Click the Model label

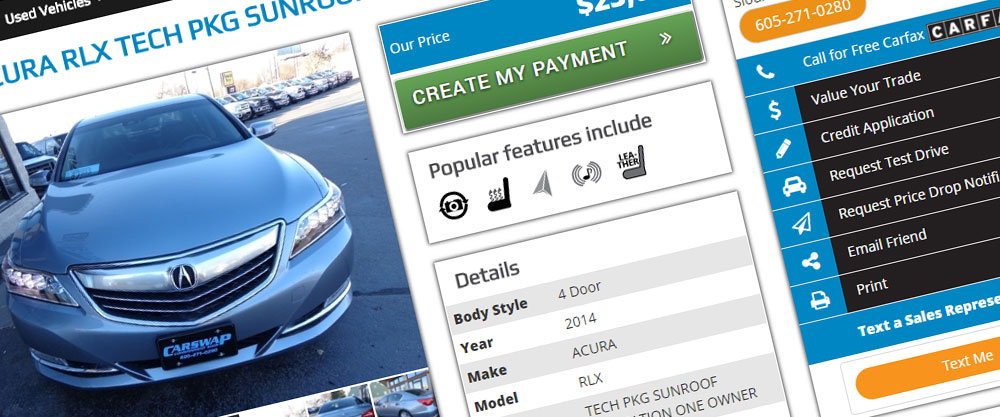(497, 402)
